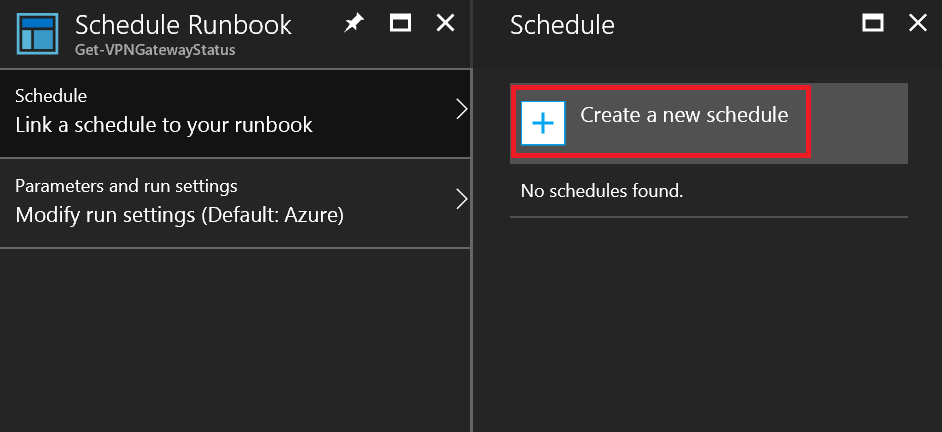Click the plus icon for new schedule
Screen dimensions: 942x432
point(543,123)
